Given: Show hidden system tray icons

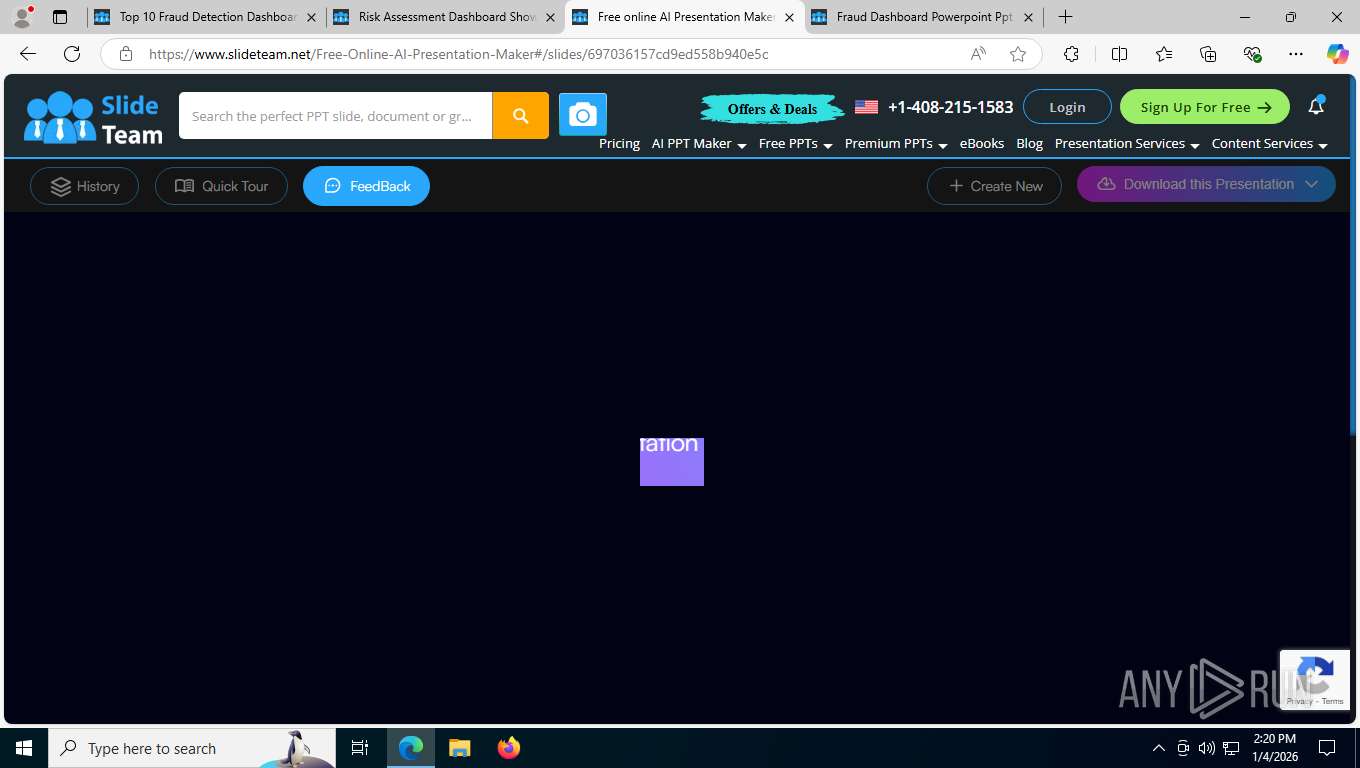Looking at the screenshot, I should [x=1159, y=748].
